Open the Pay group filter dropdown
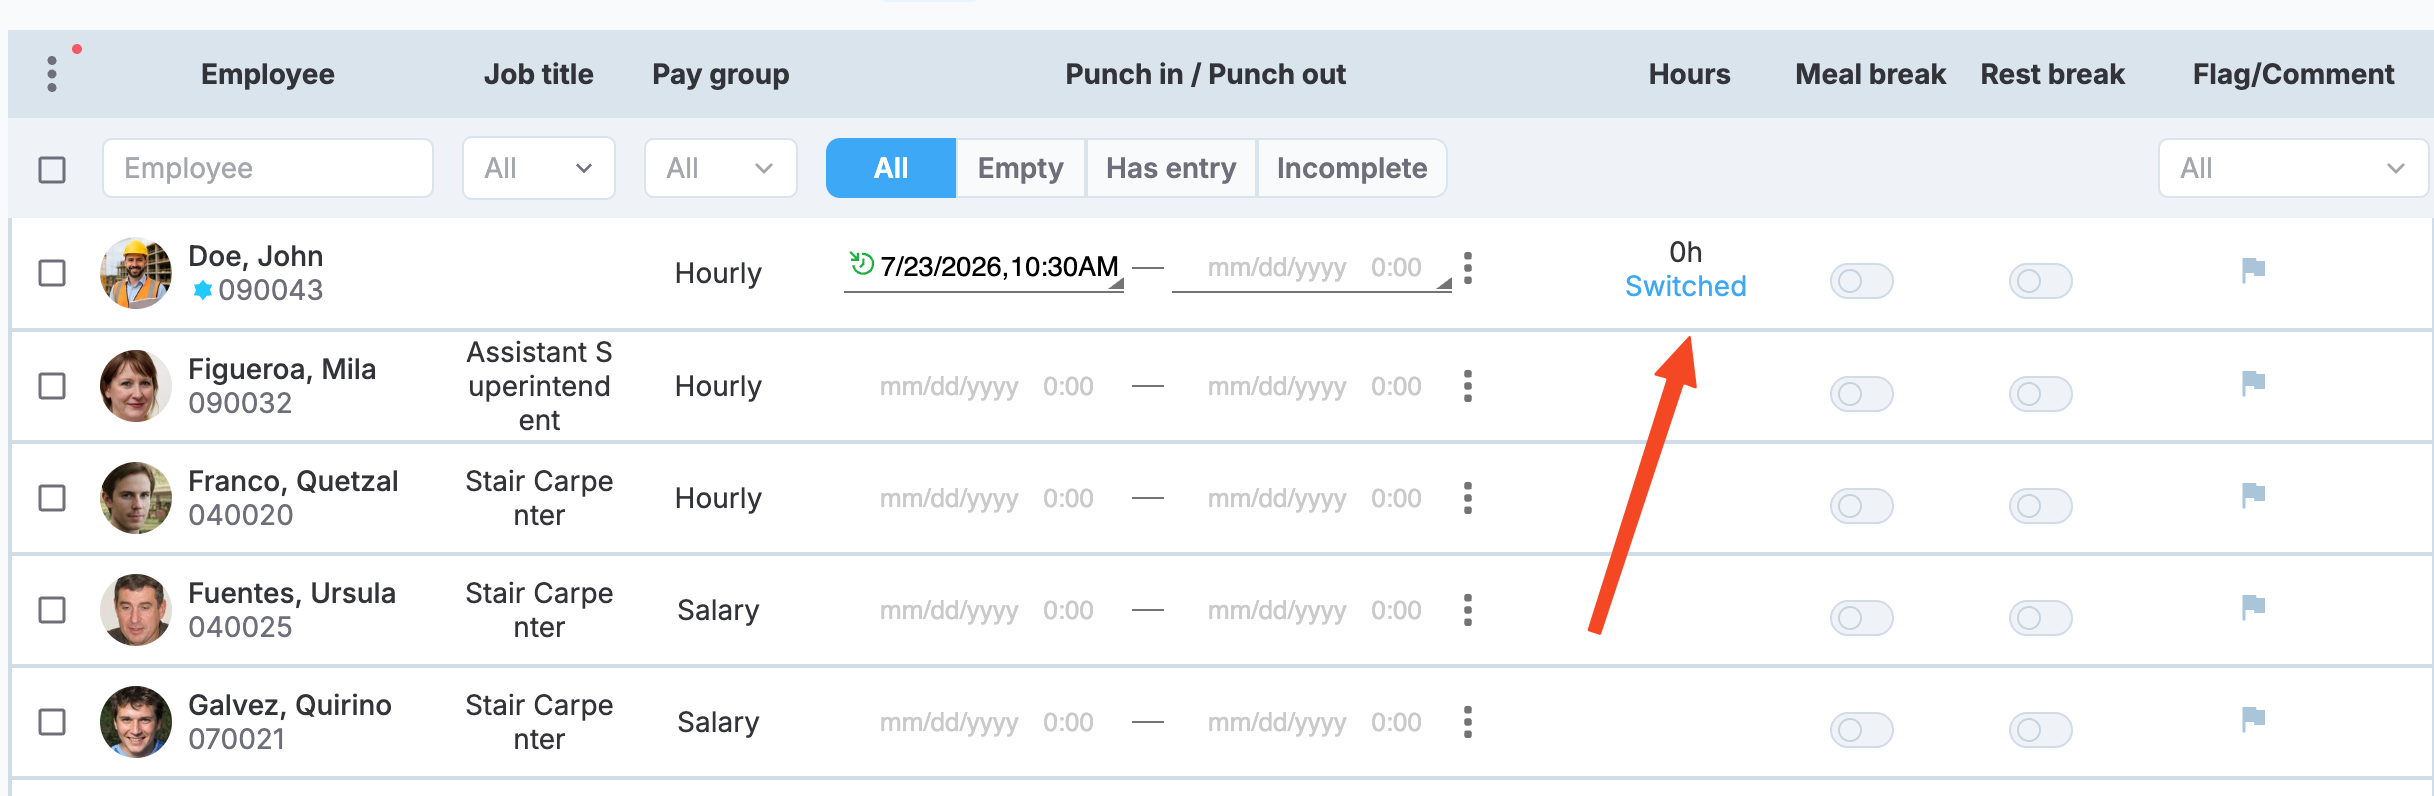The height and width of the screenshot is (796, 2434). point(721,168)
